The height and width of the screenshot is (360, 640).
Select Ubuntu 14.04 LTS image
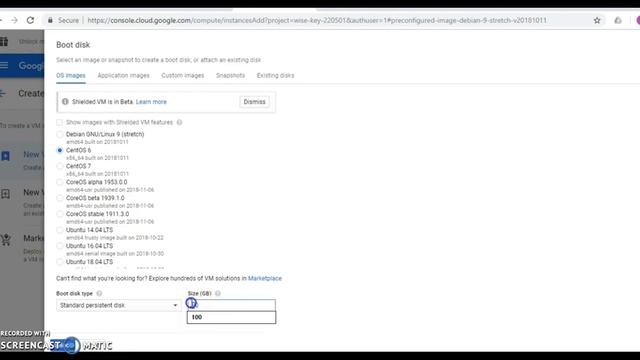point(60,230)
